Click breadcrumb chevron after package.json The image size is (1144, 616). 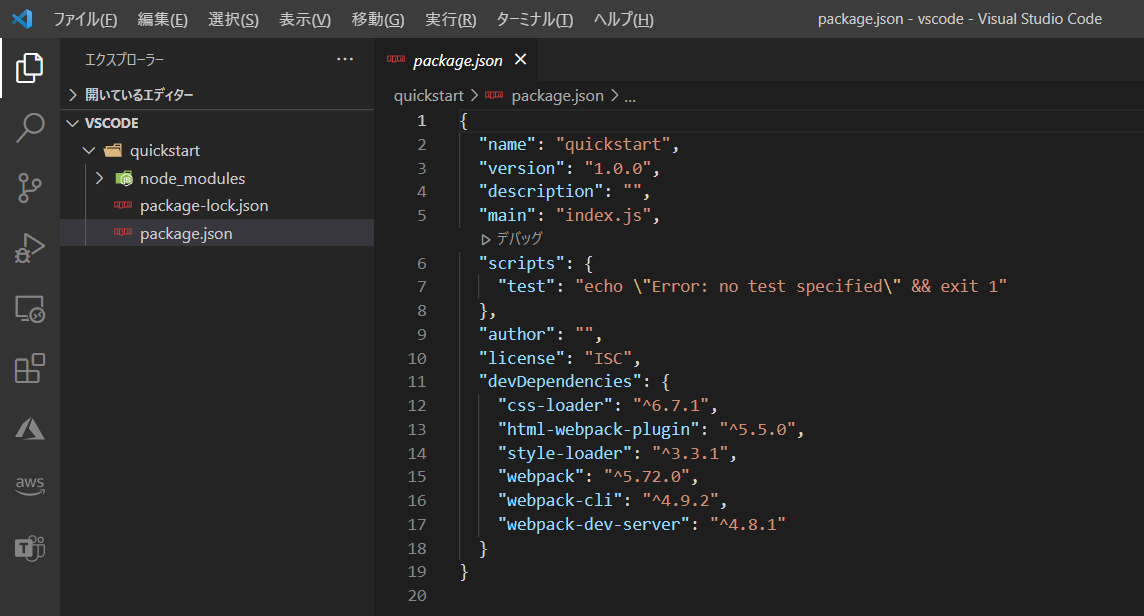tap(614, 96)
